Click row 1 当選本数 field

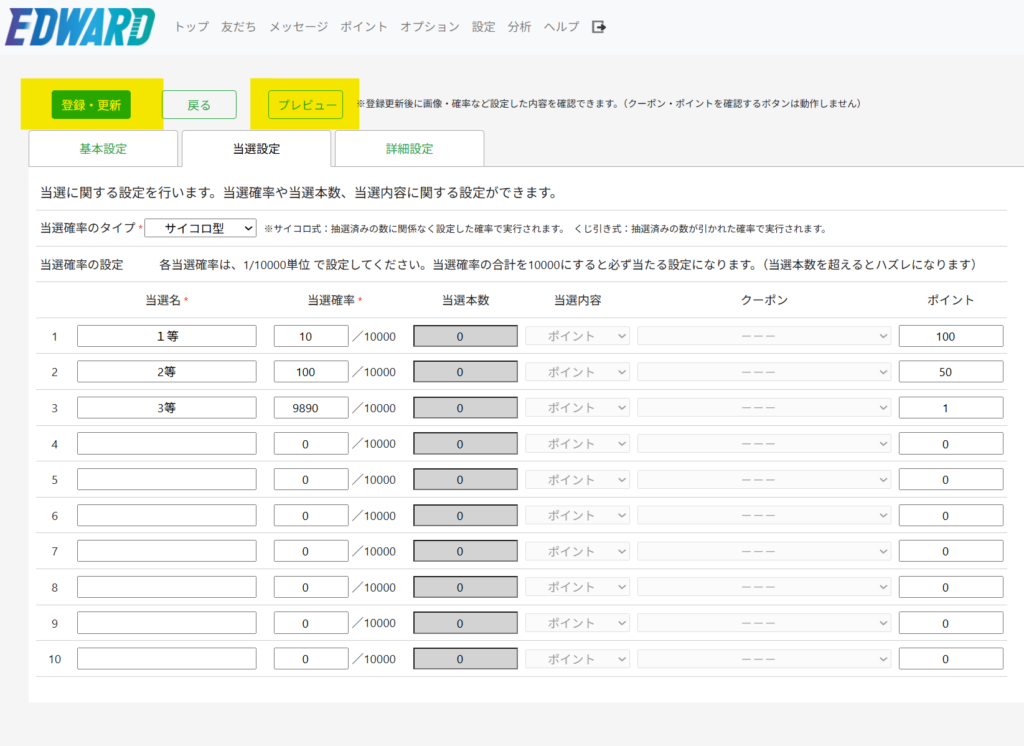pyautogui.click(x=466, y=336)
